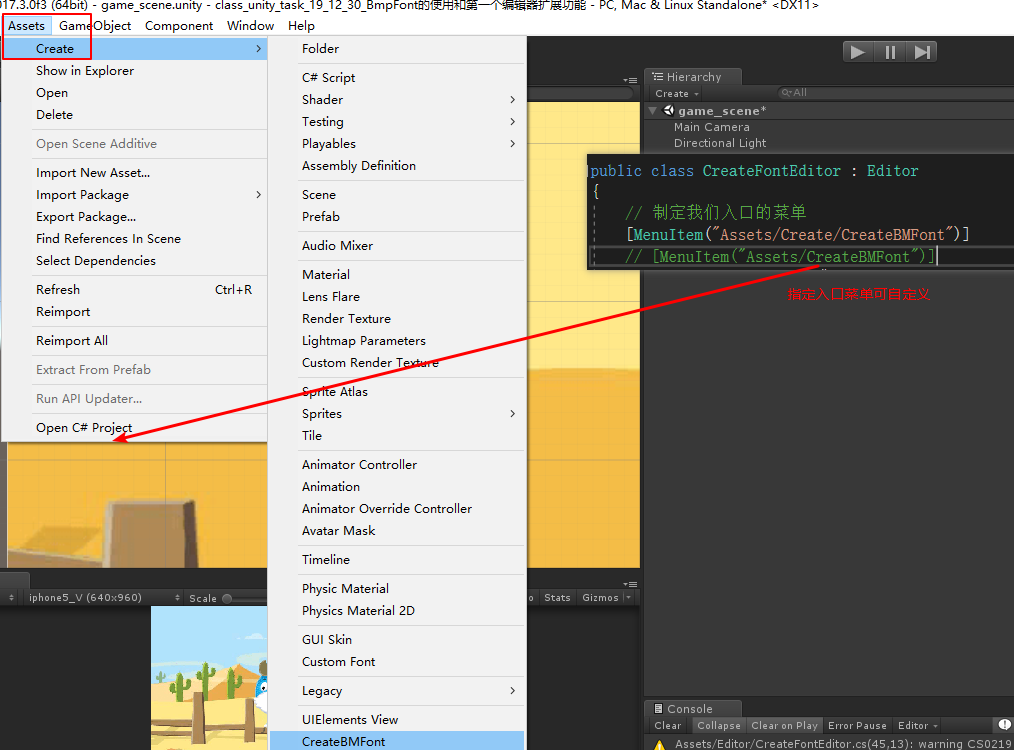Click the Stats button in Game view
This screenshot has width=1014, height=750.
coord(557,598)
